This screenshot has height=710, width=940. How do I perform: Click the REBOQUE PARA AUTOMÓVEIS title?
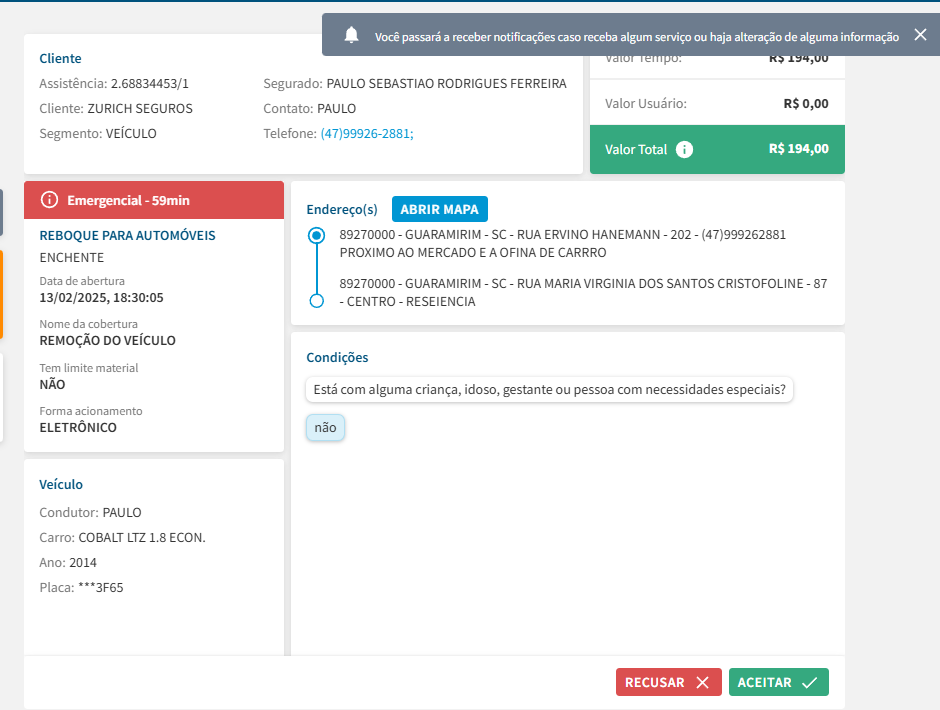coord(127,236)
